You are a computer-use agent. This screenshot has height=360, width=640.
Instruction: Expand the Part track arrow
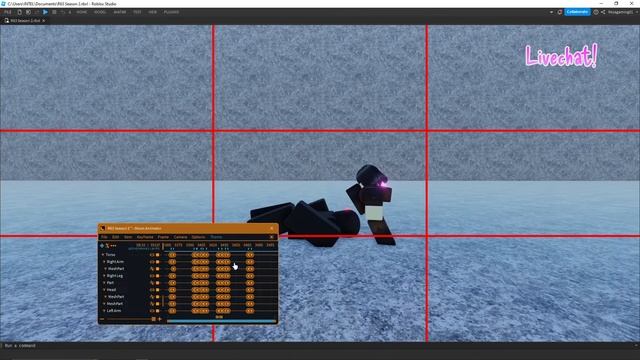pos(104,282)
